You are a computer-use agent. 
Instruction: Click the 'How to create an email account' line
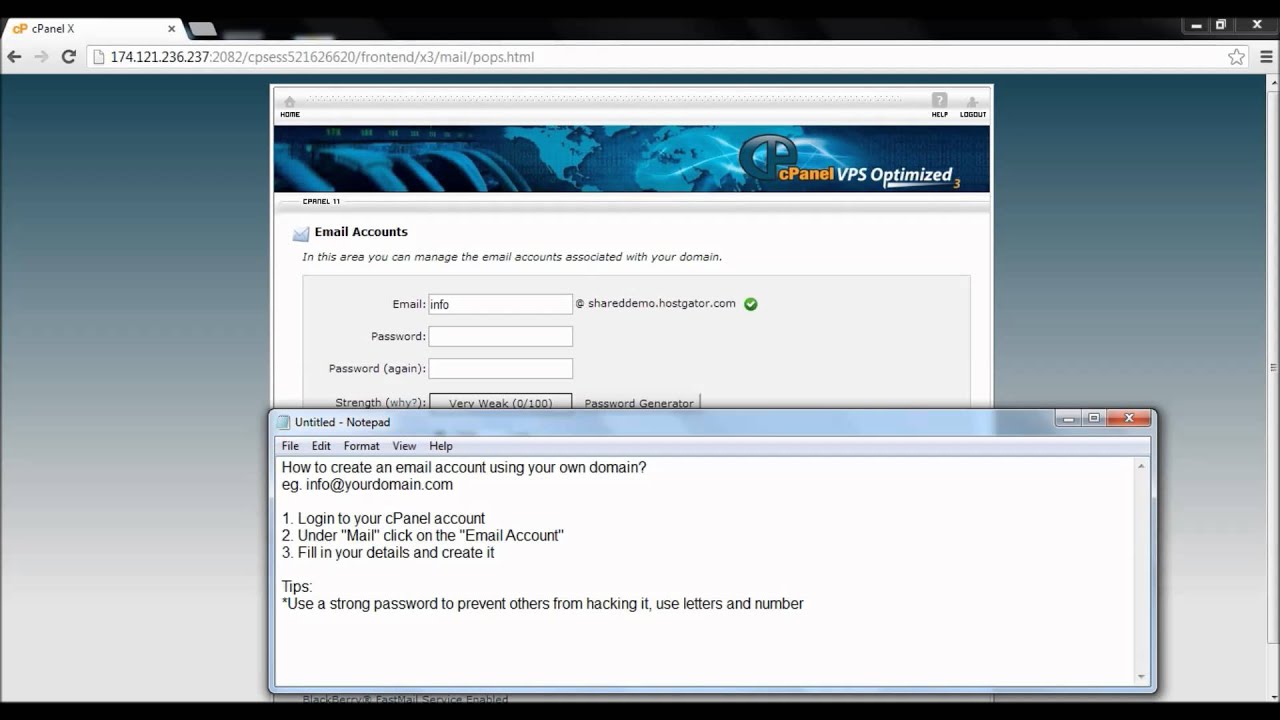tap(464, 468)
